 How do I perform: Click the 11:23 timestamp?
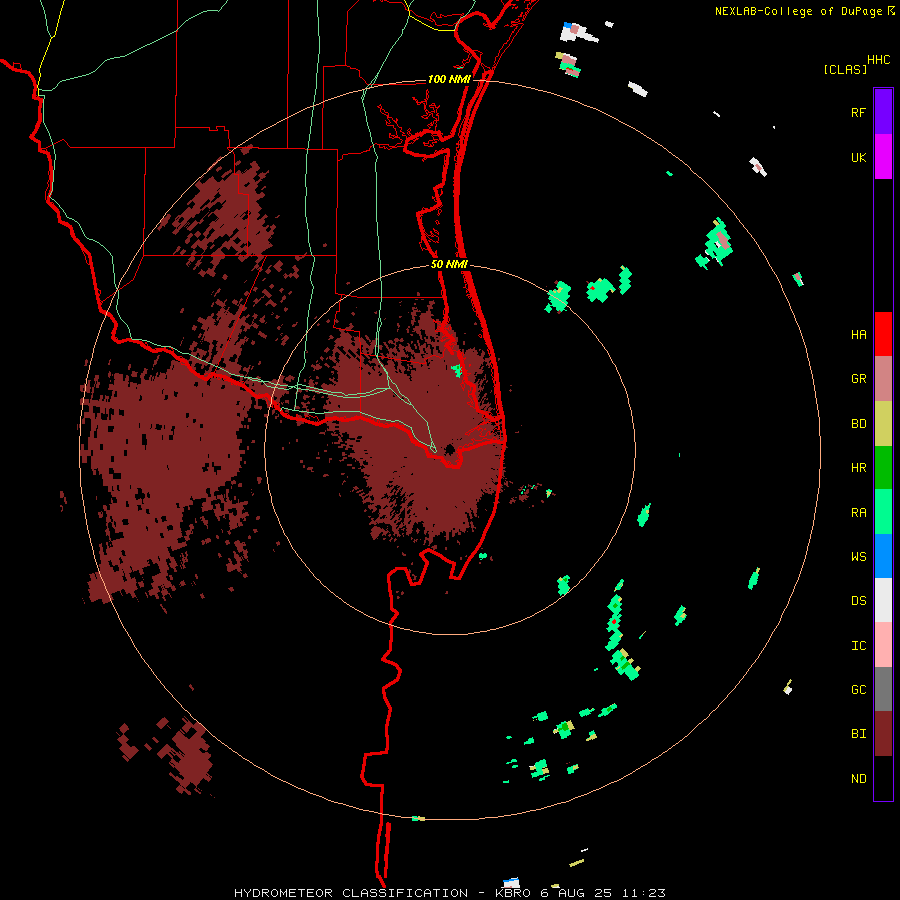[646, 893]
